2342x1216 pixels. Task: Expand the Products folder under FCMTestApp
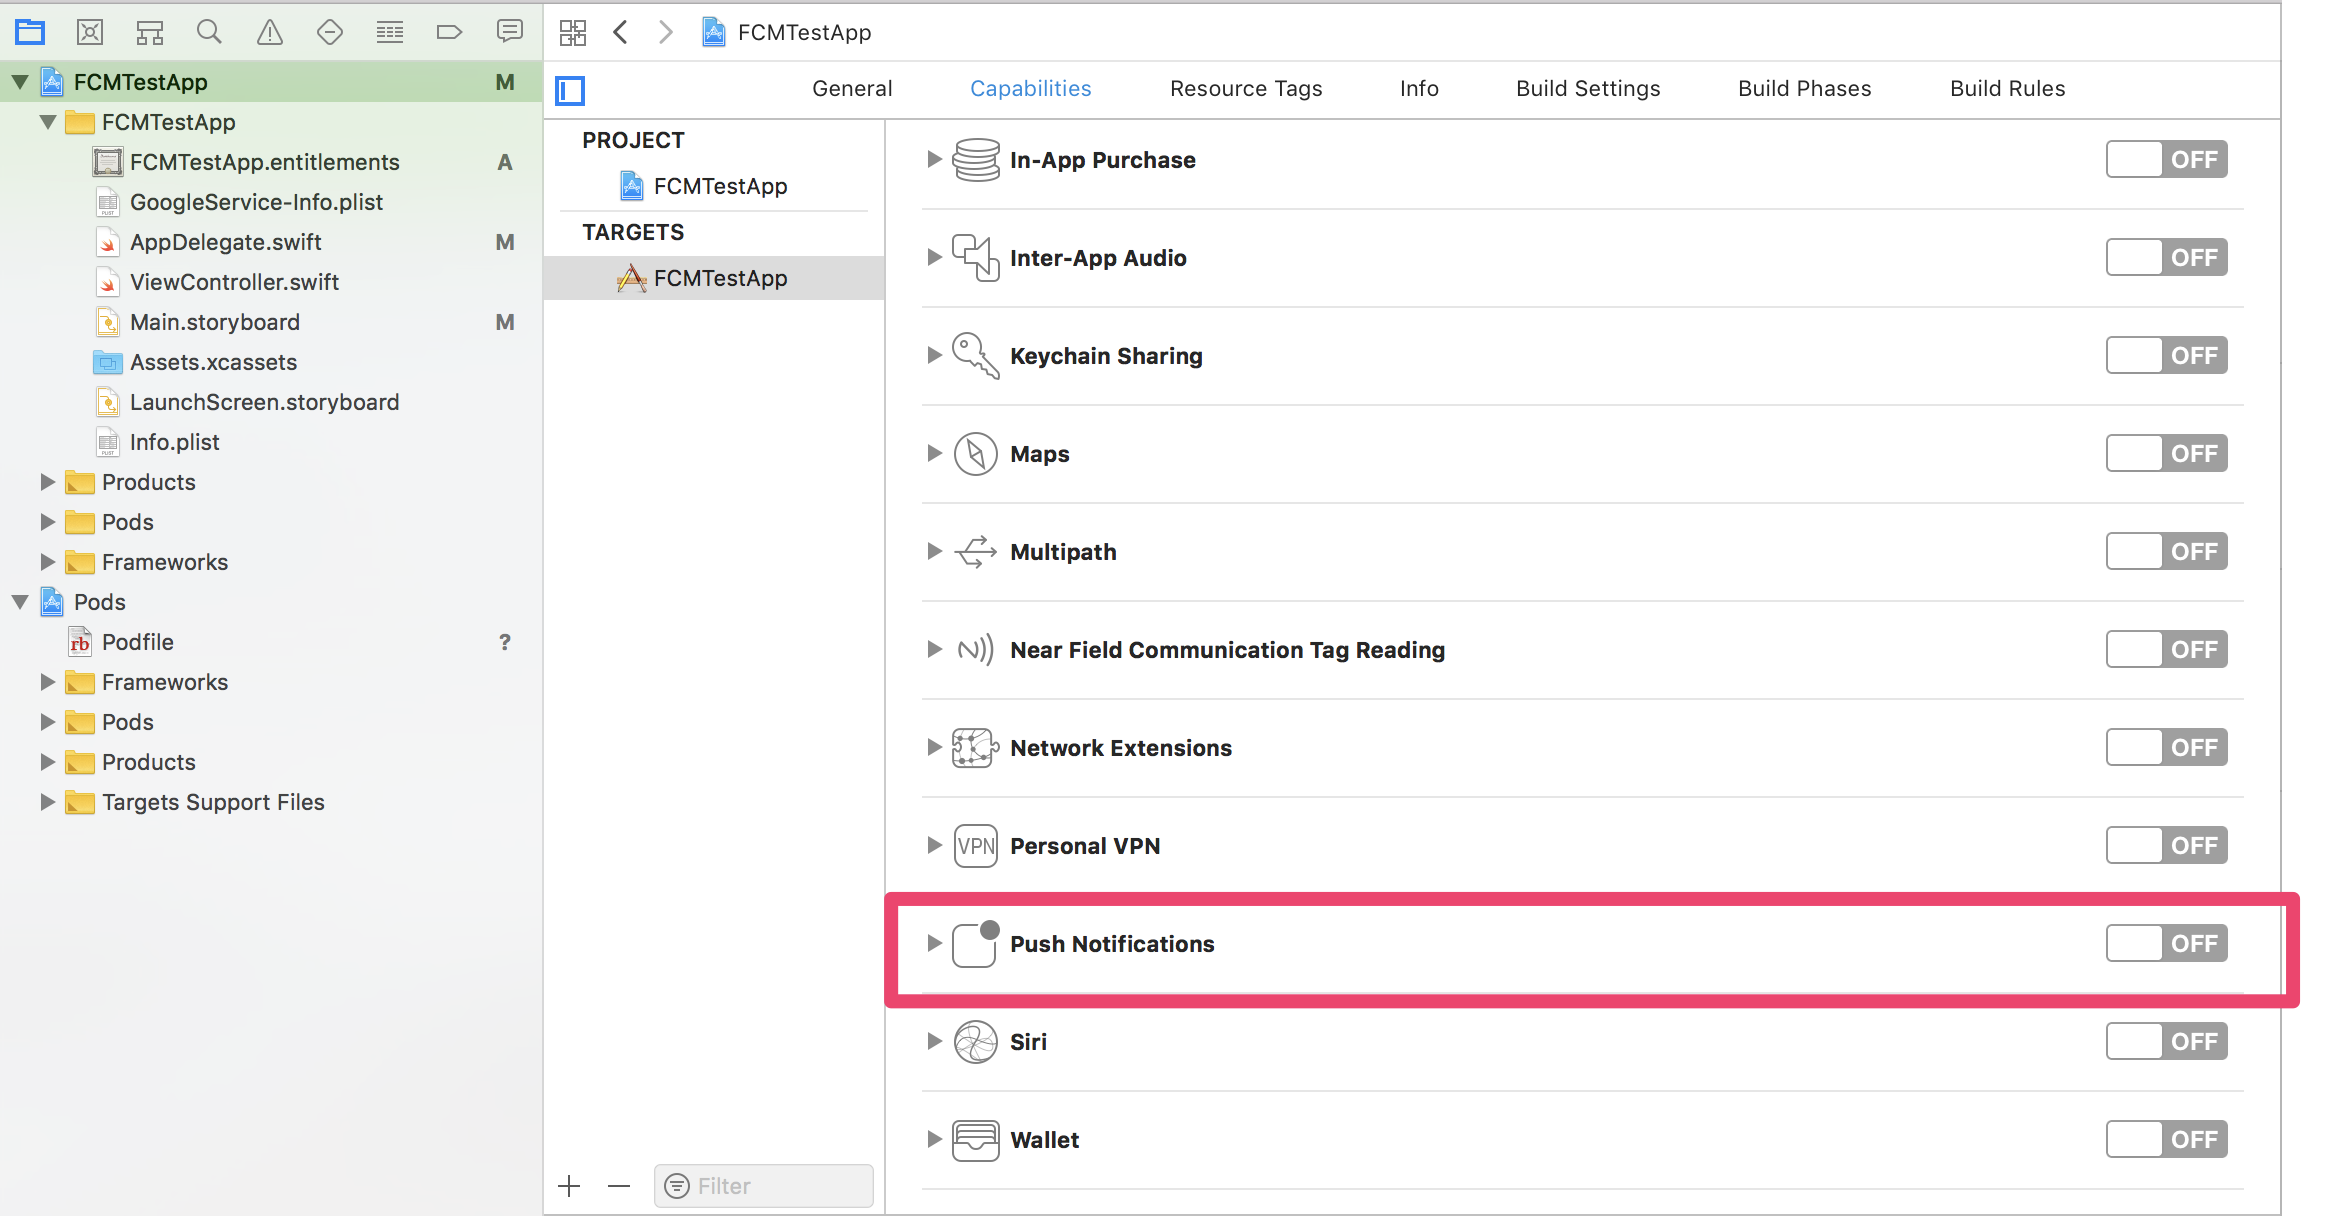(47, 482)
